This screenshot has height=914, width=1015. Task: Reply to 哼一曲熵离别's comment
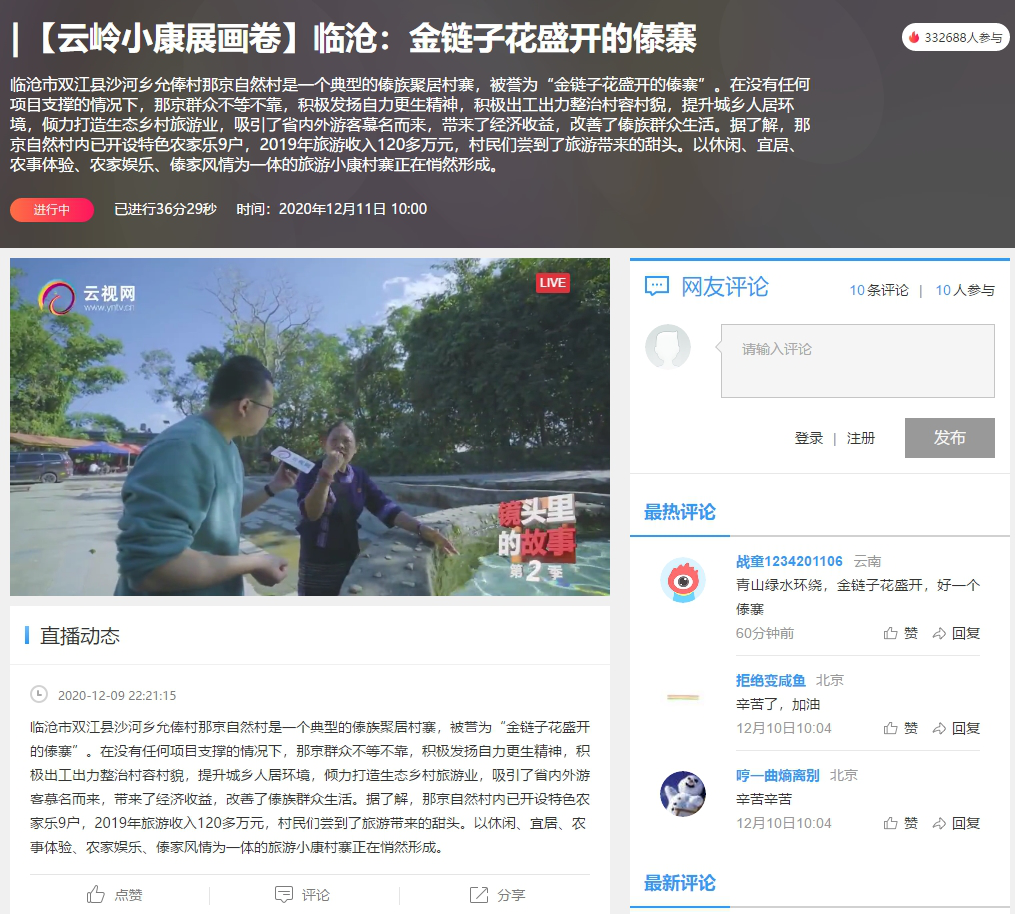[956, 823]
